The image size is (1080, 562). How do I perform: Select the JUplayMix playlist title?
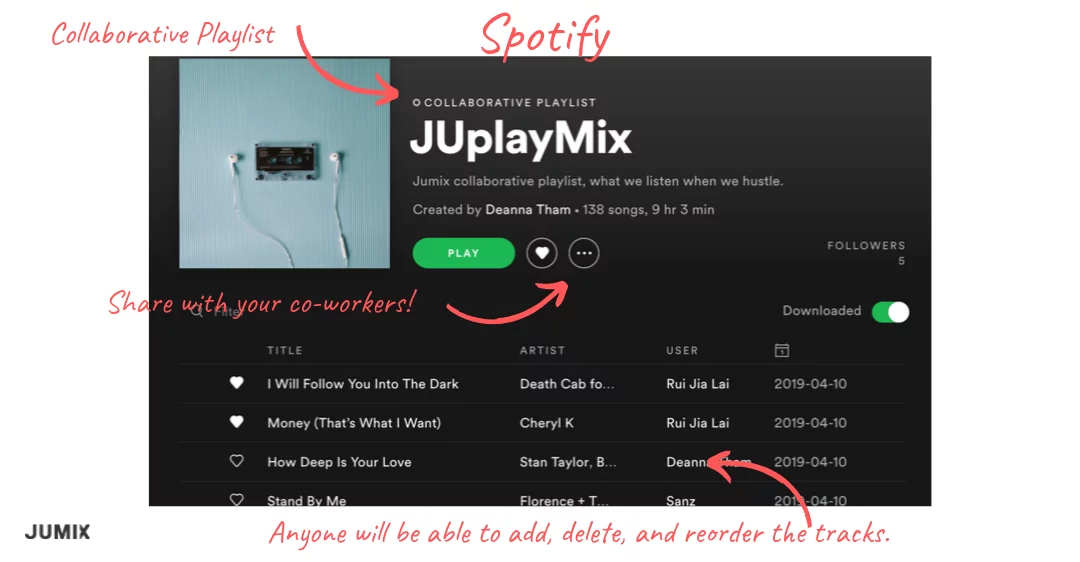520,138
